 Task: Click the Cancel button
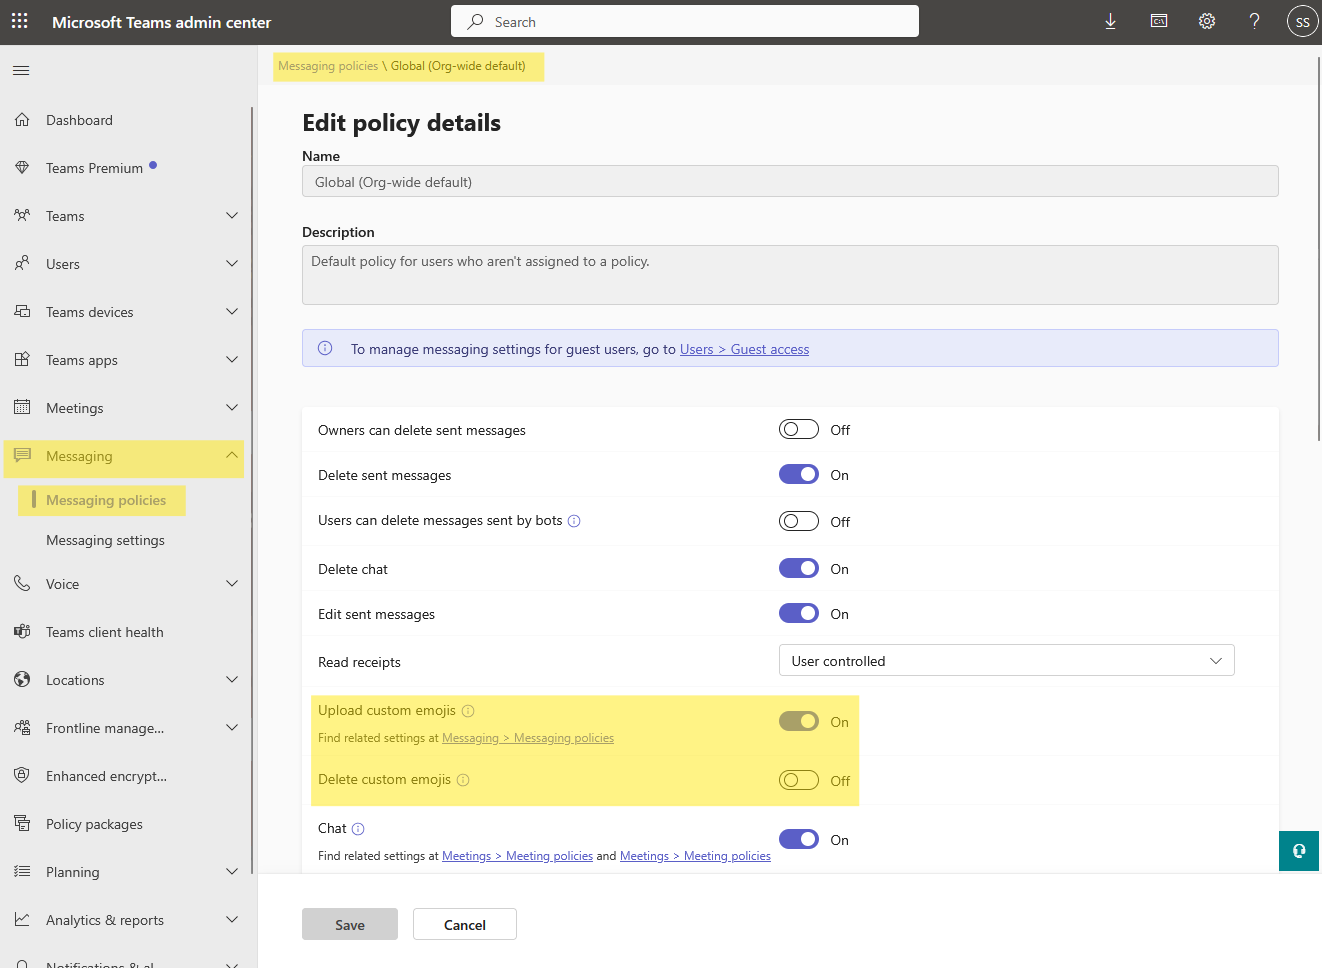tap(464, 925)
